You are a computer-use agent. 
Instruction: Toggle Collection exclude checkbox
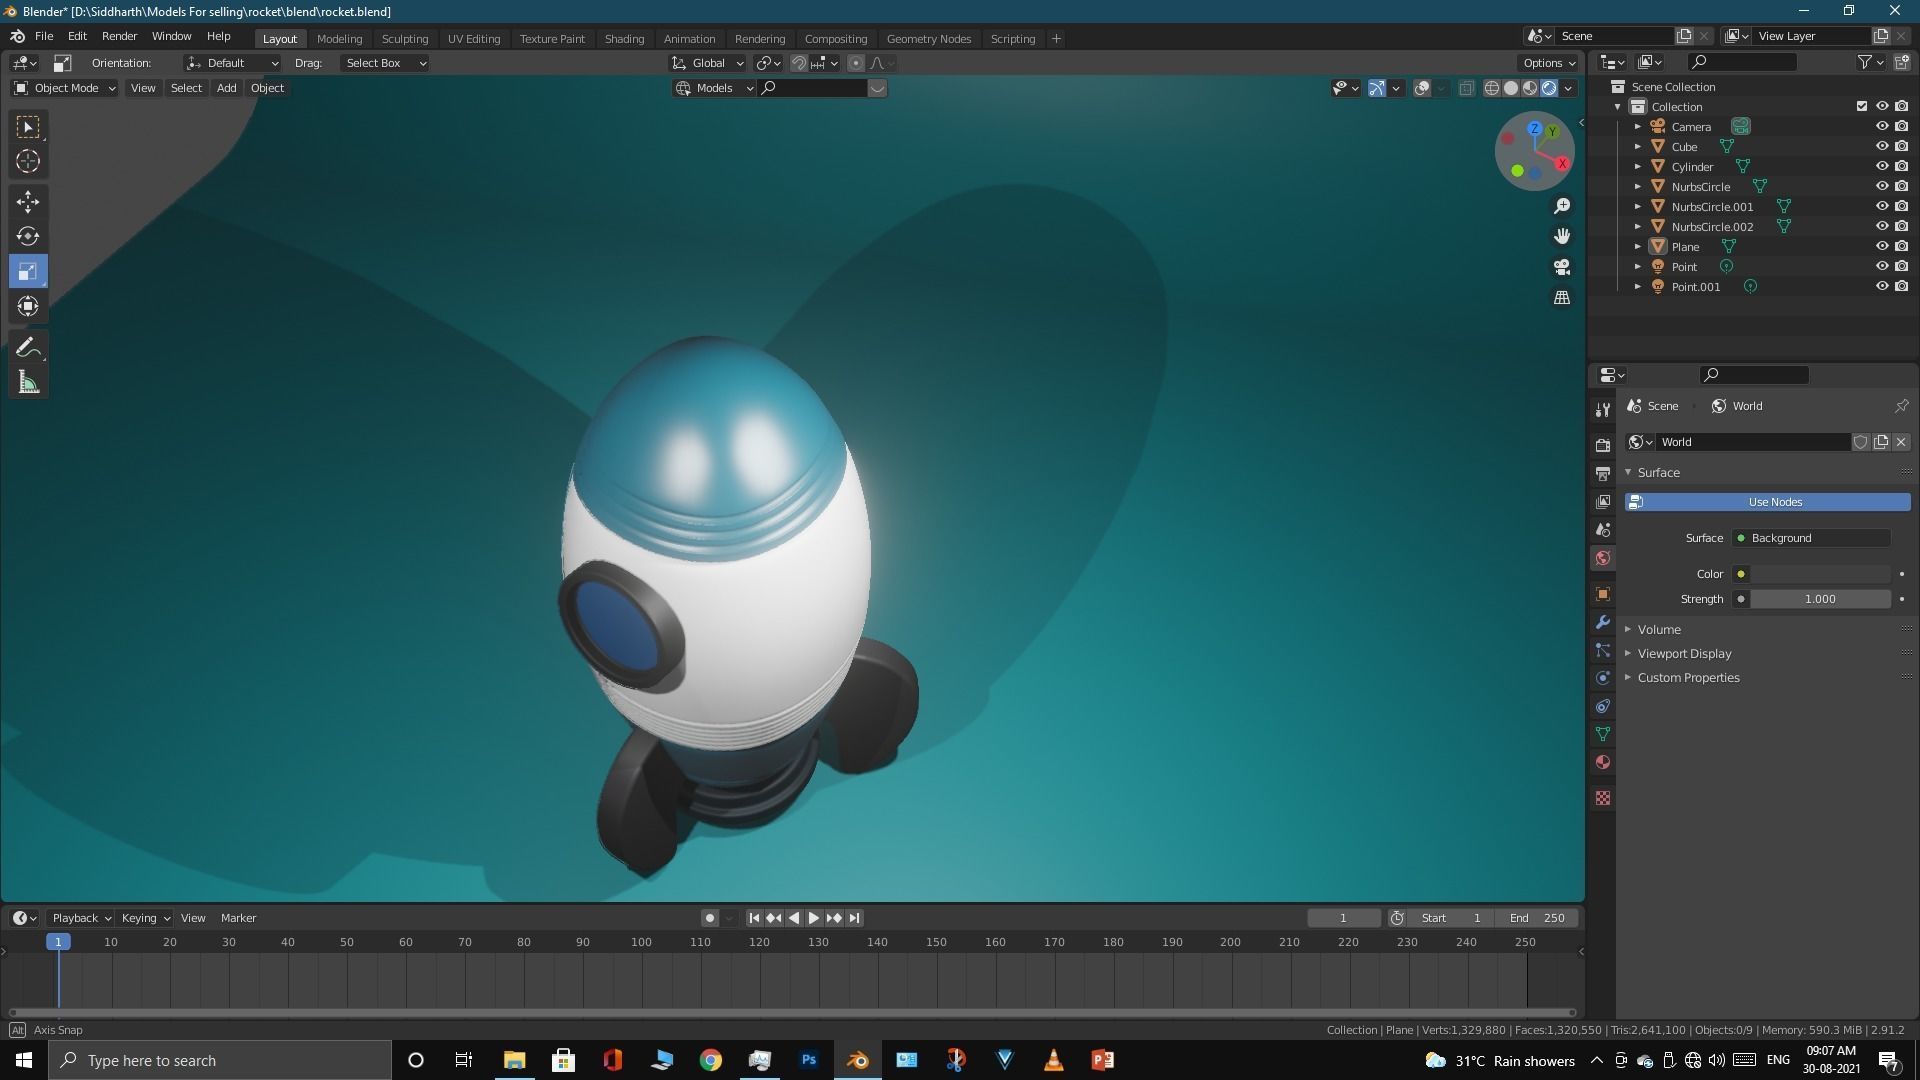click(x=1861, y=106)
